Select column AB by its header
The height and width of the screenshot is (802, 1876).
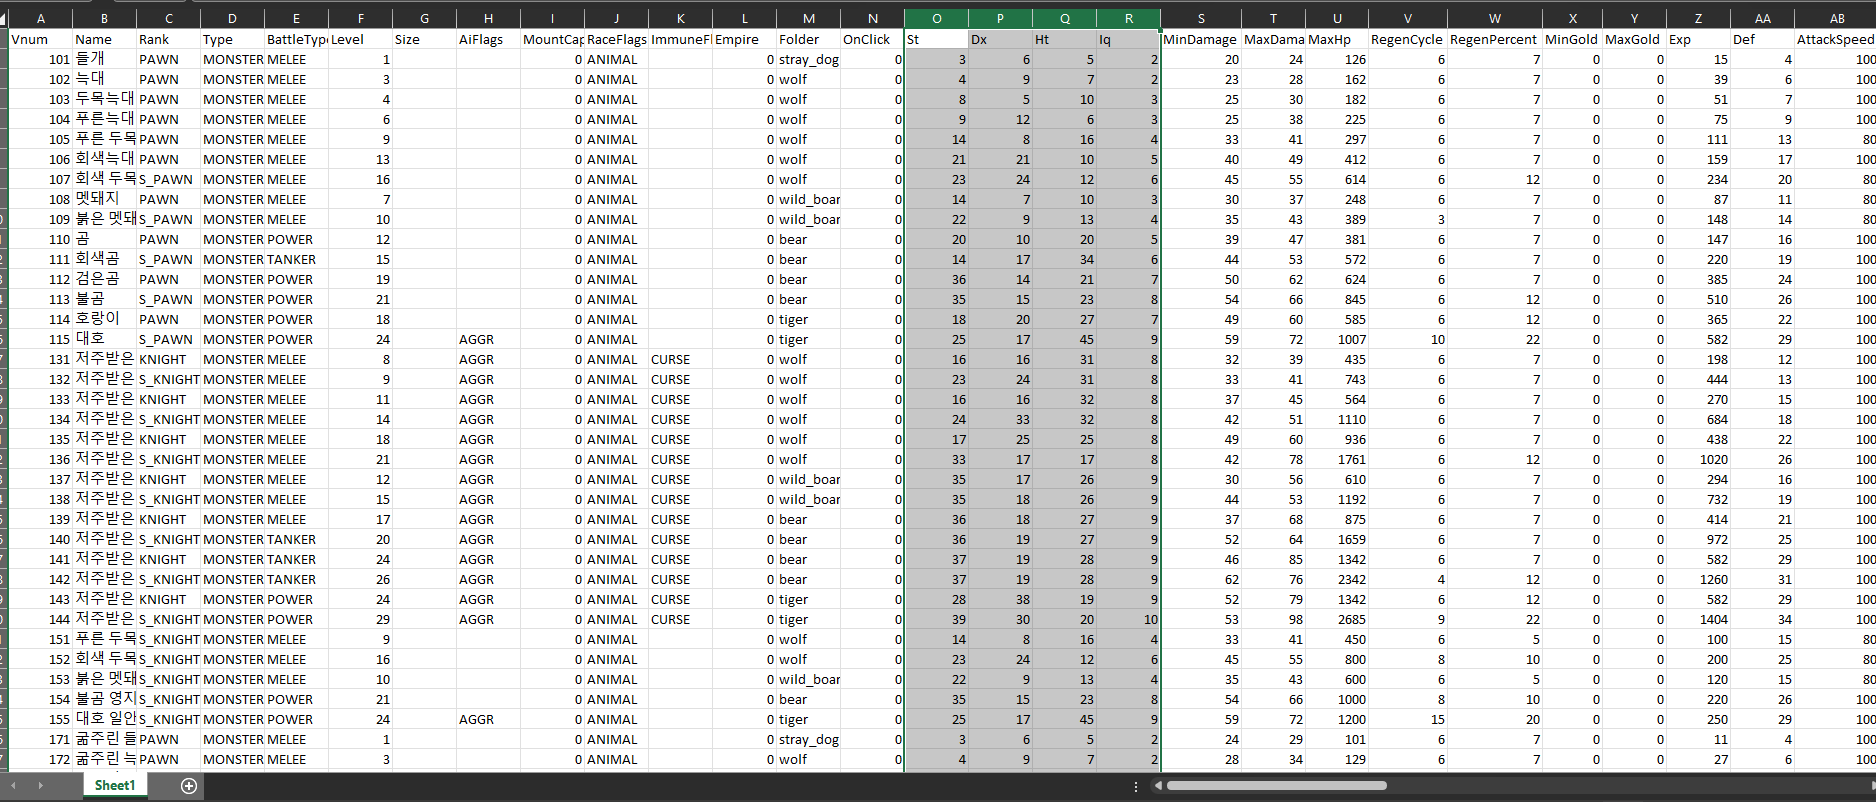[1837, 19]
